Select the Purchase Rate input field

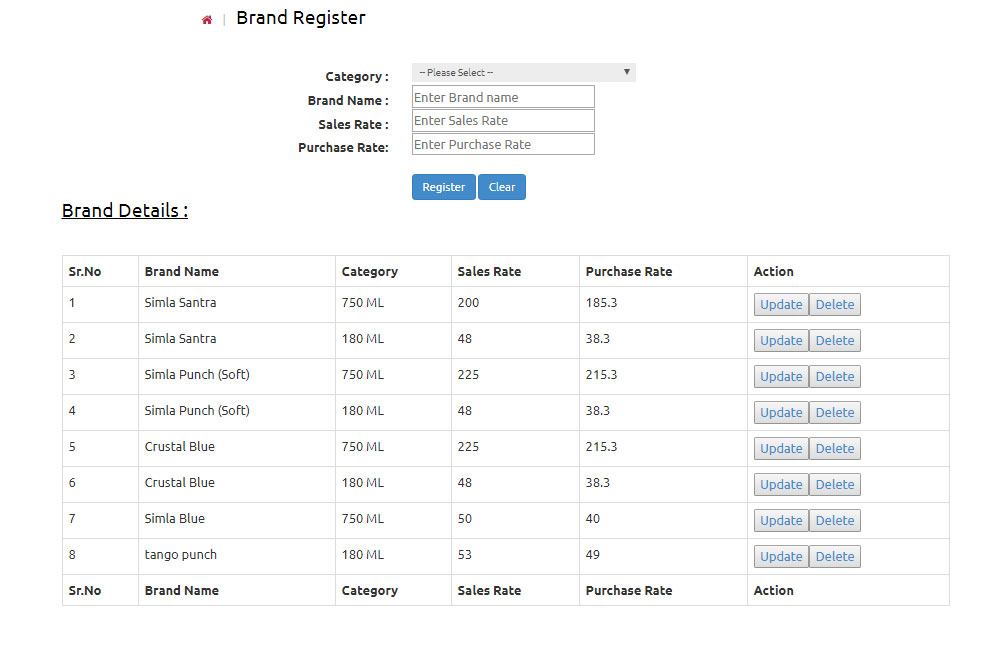click(x=503, y=144)
